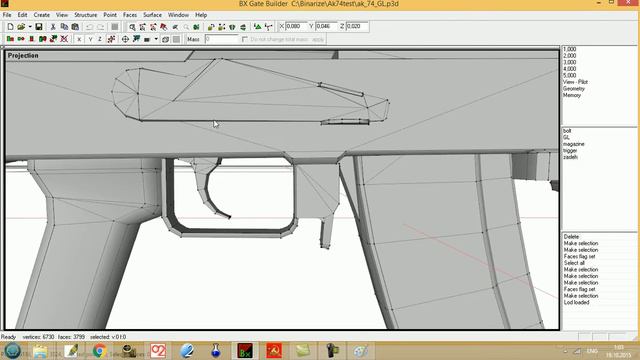
Task: Click the O2 taskbar icon
Action: pyautogui.click(x=158, y=351)
